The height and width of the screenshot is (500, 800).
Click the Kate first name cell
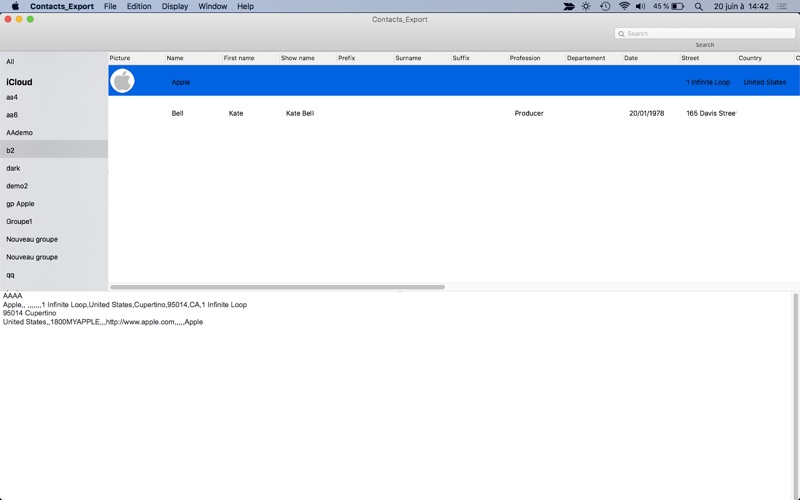(x=236, y=113)
